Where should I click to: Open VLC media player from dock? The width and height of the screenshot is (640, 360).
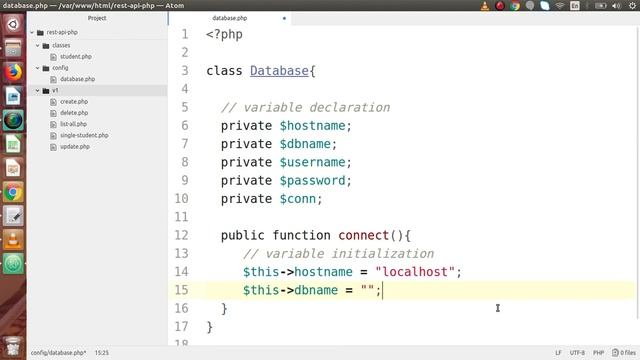click(13, 240)
